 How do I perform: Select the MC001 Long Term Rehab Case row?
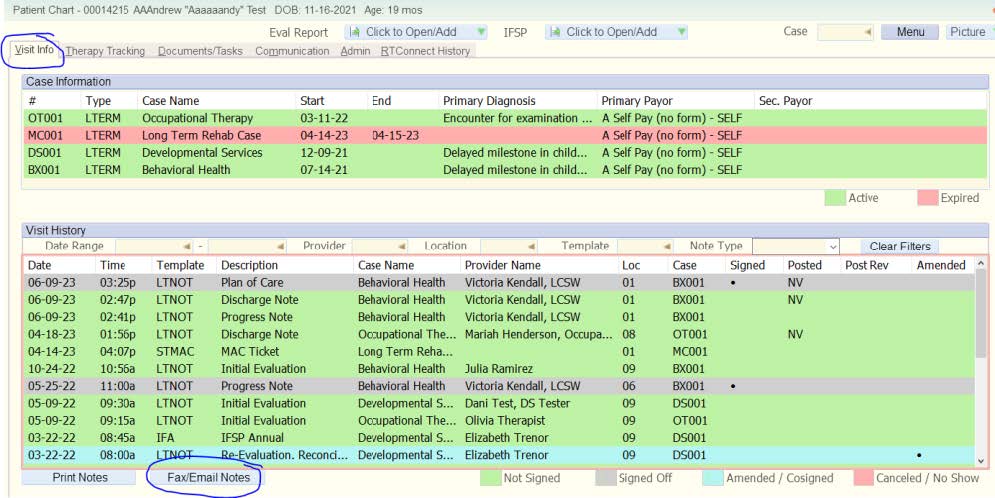click(x=200, y=135)
